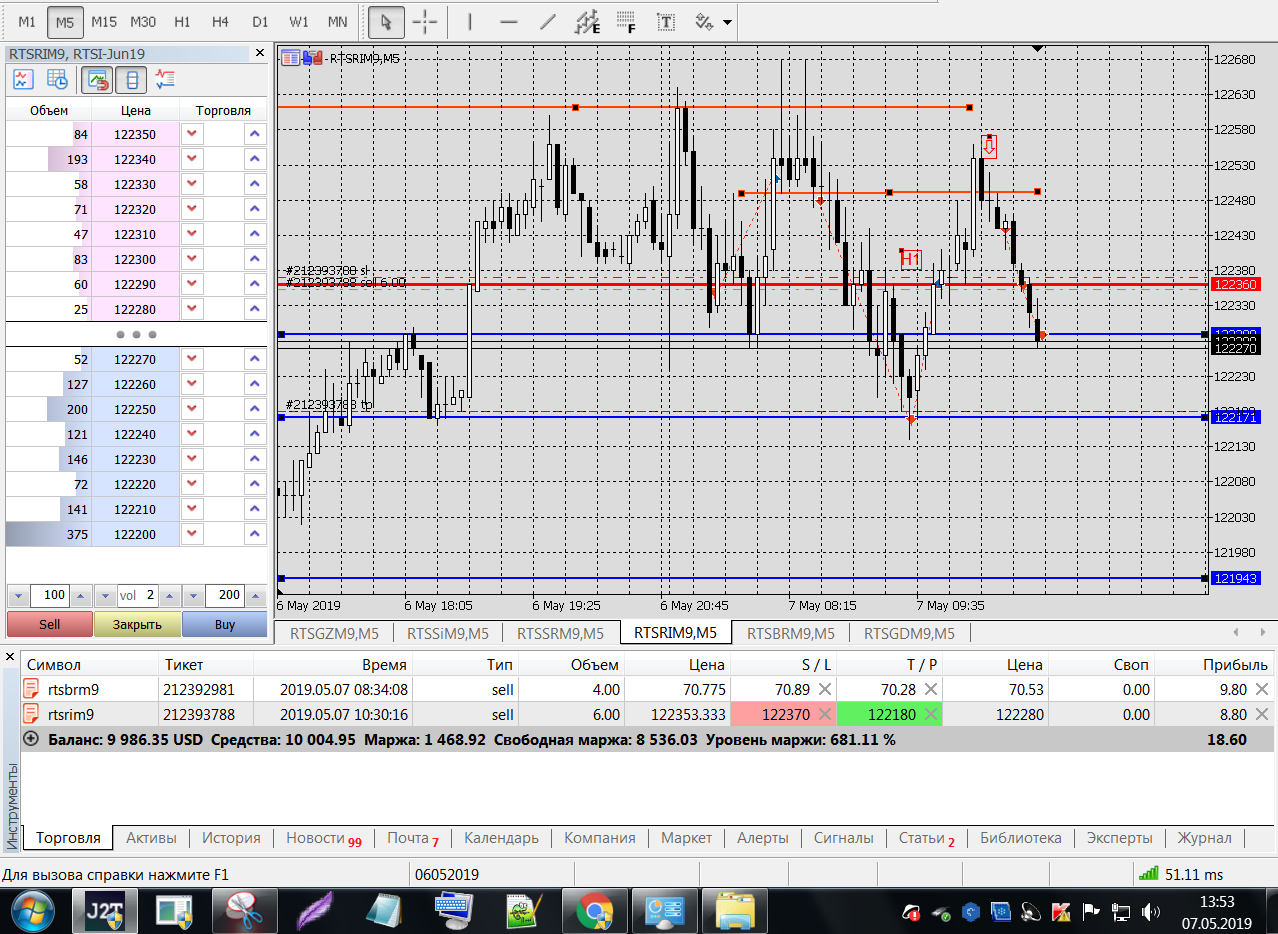This screenshot has width=1278, height=934.
Task: Toggle the depth of market spread mode button
Action: pyautogui.click(x=132, y=79)
